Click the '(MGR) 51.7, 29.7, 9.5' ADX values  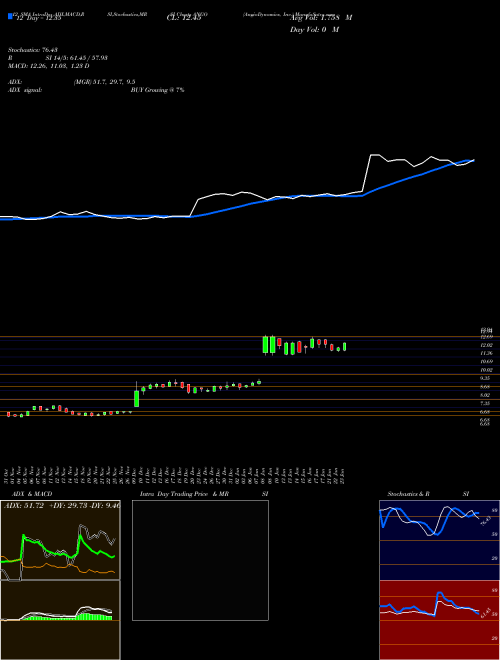[104, 82]
